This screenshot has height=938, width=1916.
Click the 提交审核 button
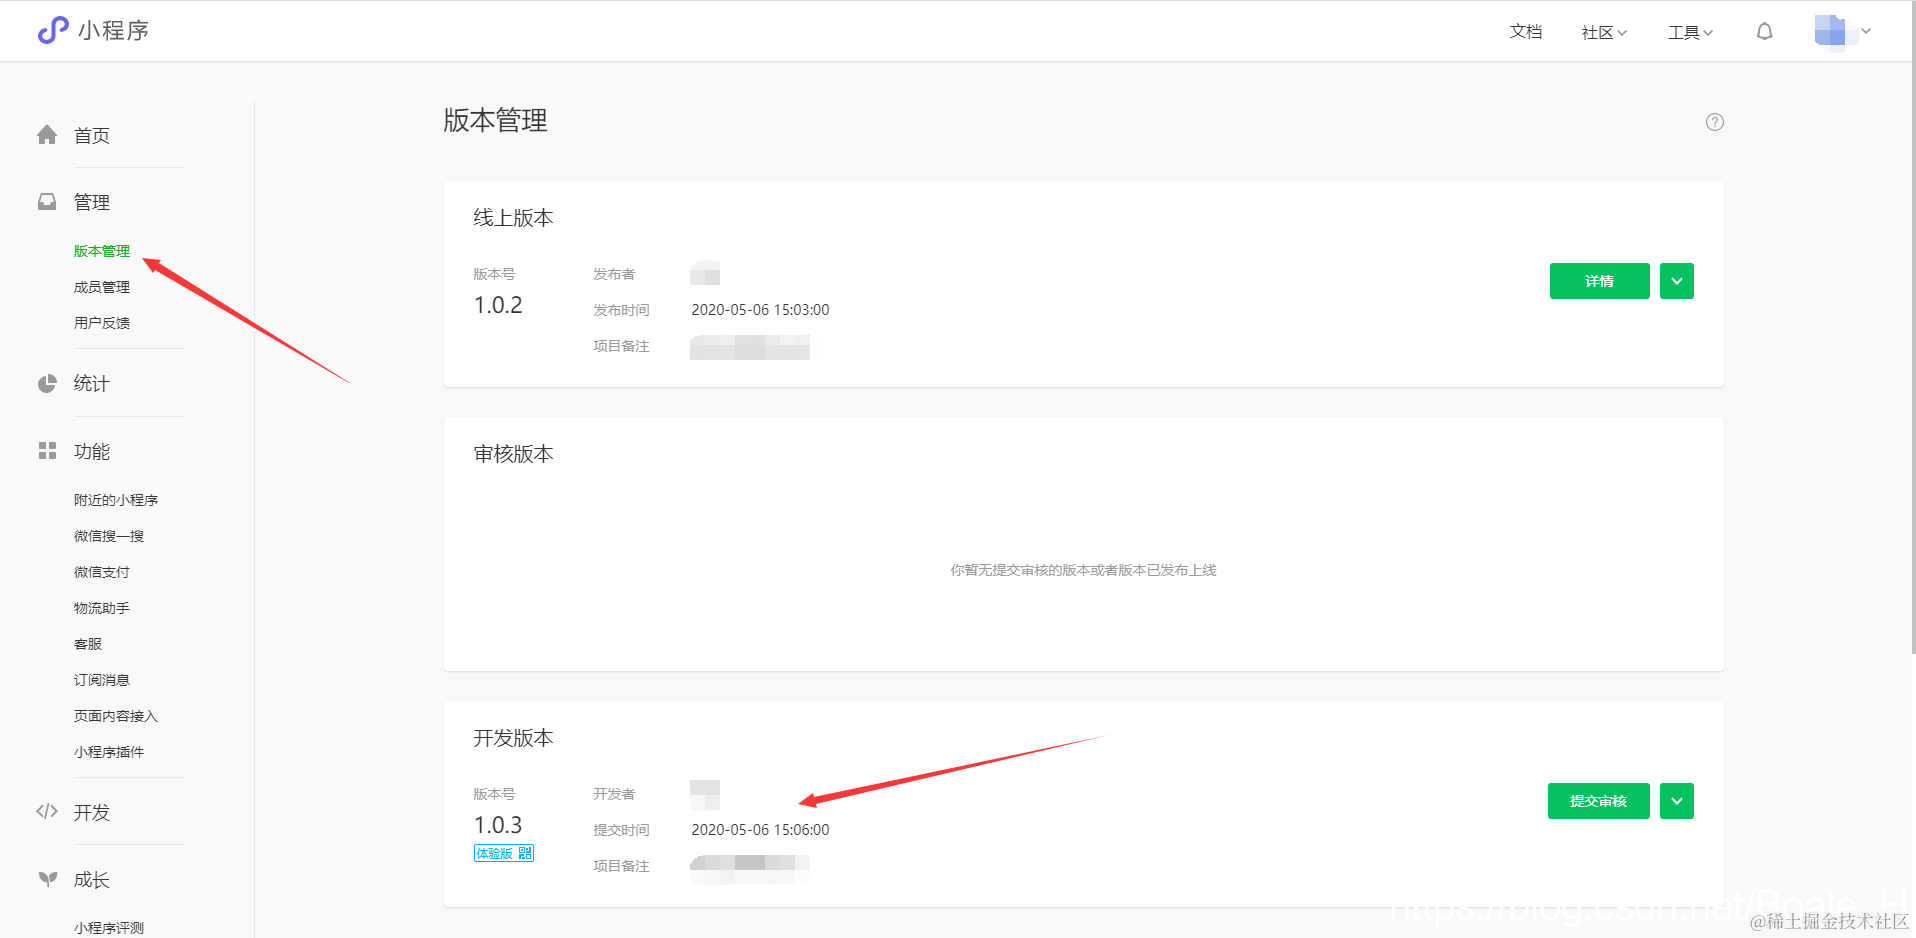click(x=1599, y=801)
